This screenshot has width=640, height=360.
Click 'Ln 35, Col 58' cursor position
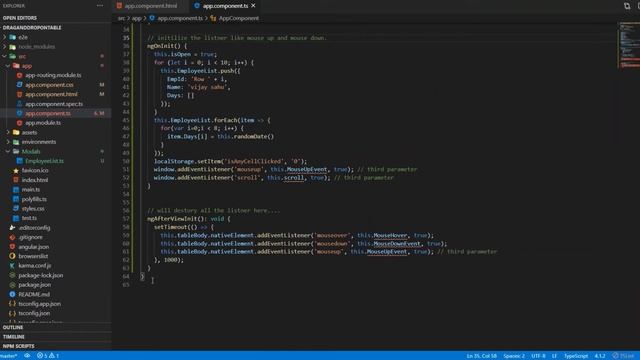482,356
